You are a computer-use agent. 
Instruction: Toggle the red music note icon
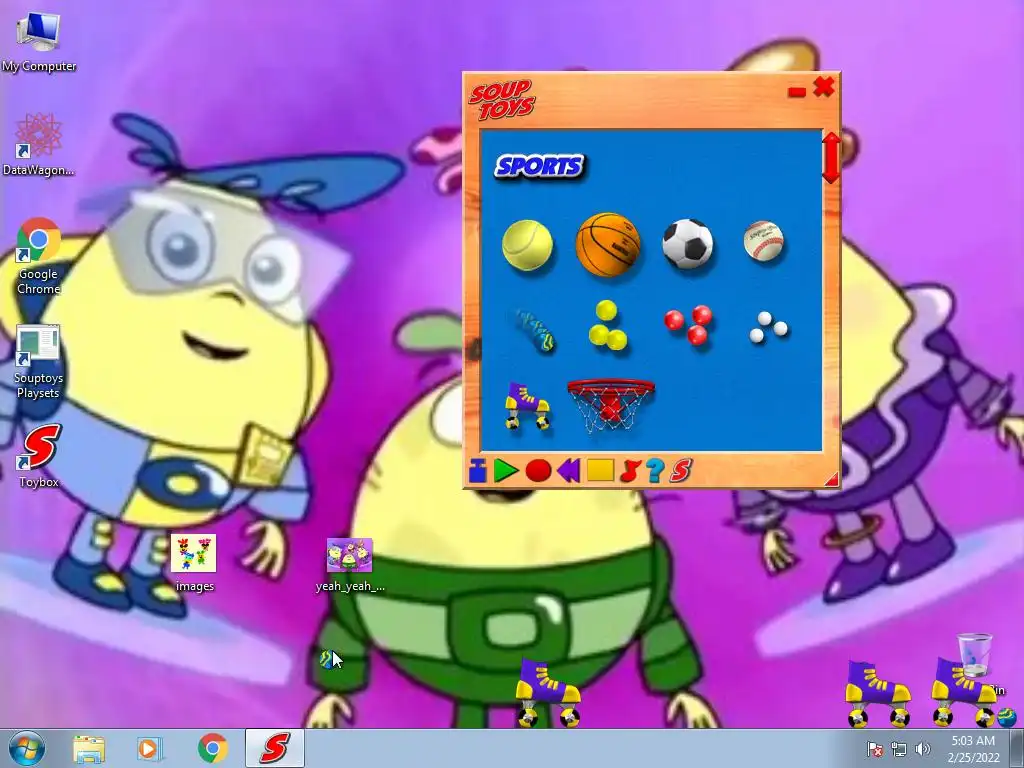click(630, 470)
